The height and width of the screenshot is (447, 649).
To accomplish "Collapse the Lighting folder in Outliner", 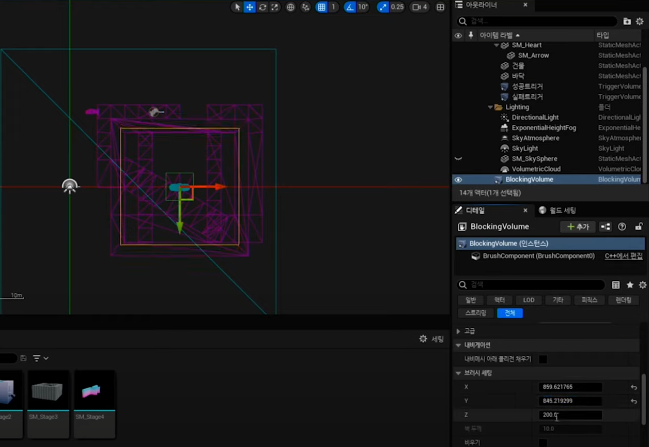I will click(491, 107).
